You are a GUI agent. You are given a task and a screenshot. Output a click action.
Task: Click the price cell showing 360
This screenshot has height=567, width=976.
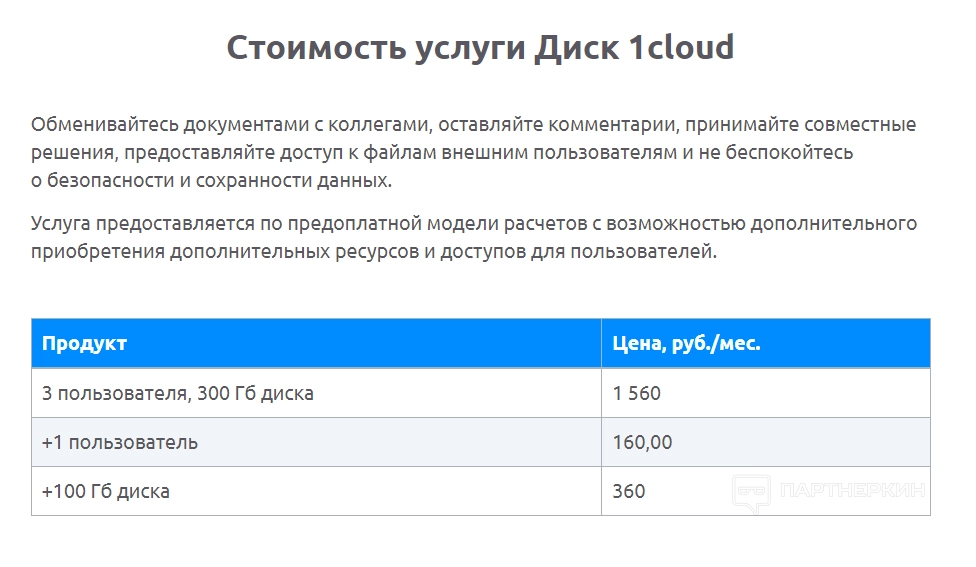629,491
